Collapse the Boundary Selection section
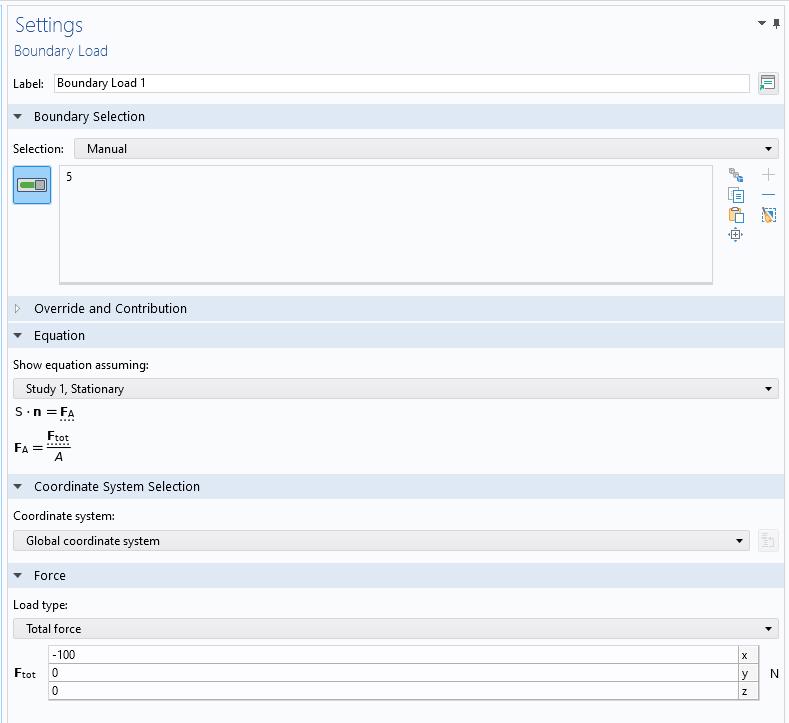The image size is (789, 723). (x=18, y=117)
